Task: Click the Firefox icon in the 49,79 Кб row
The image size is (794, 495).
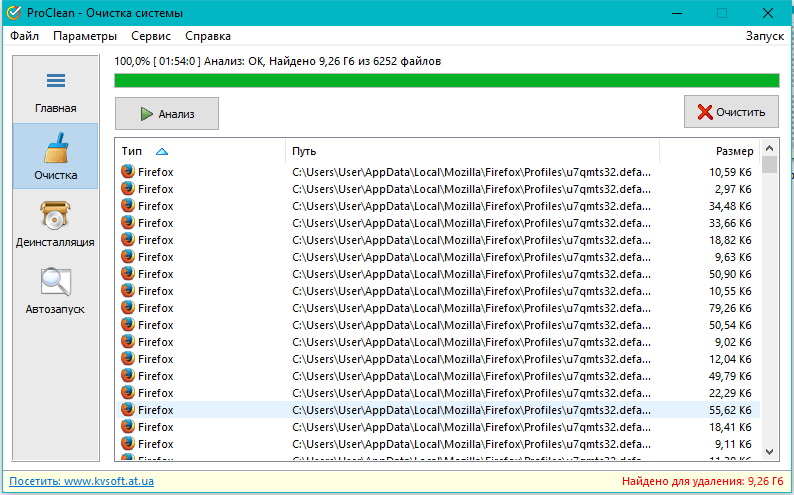Action: (x=128, y=376)
